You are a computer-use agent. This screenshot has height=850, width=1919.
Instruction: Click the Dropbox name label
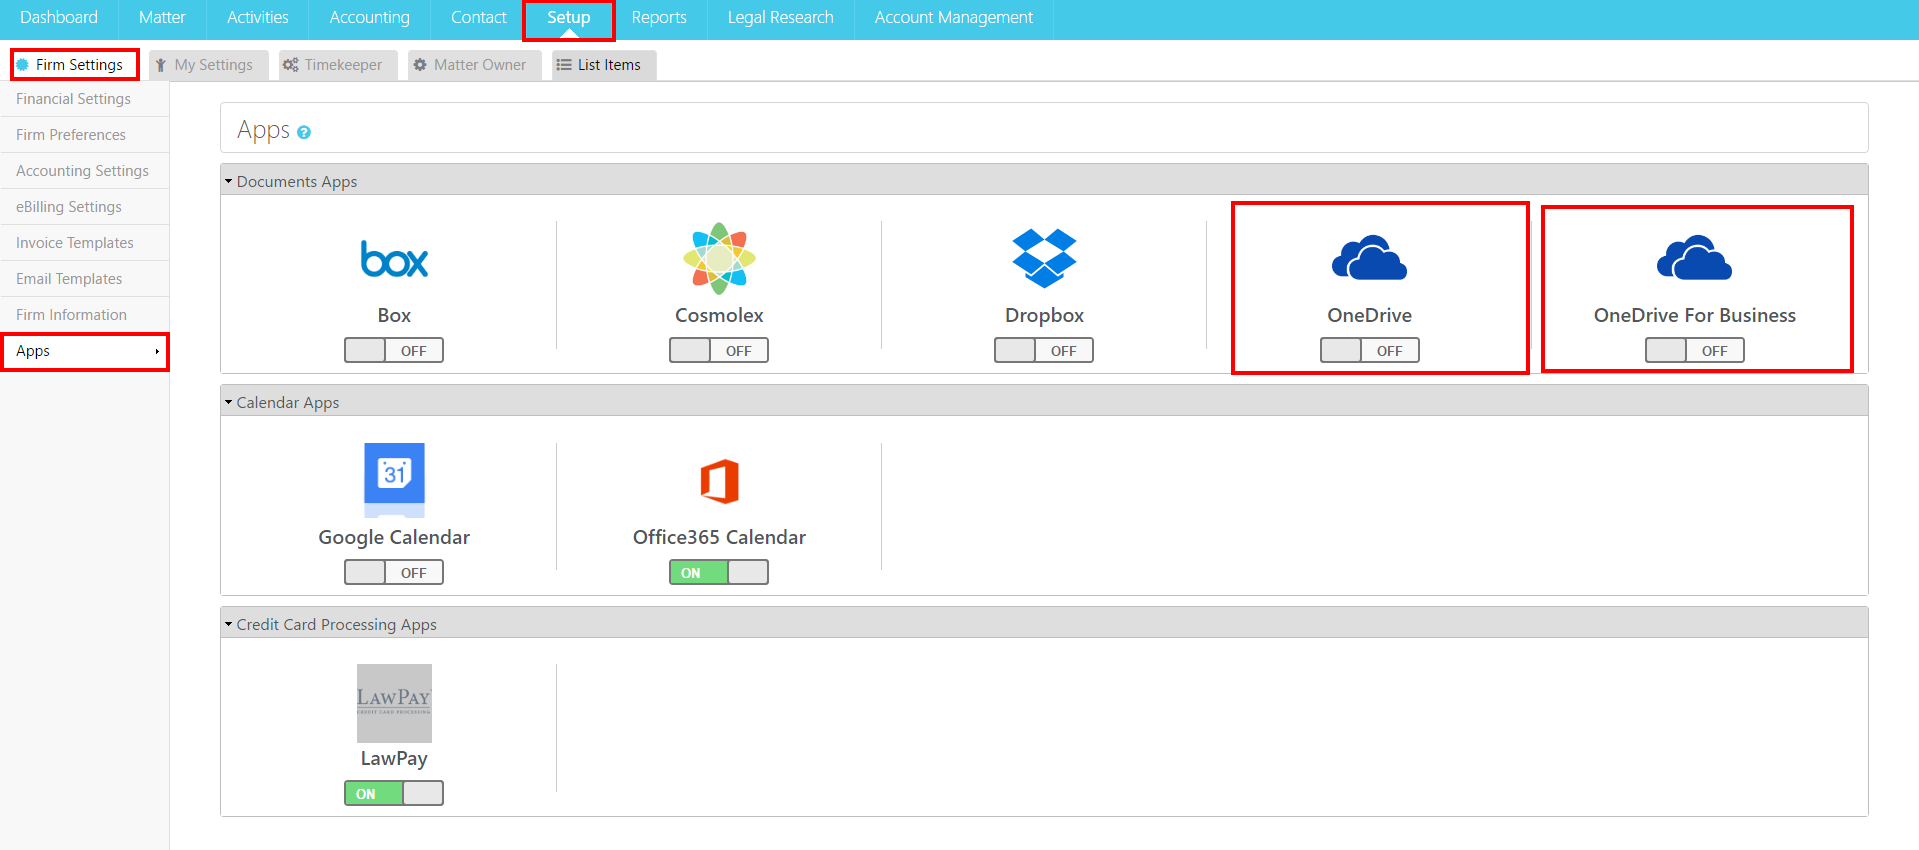[1044, 315]
